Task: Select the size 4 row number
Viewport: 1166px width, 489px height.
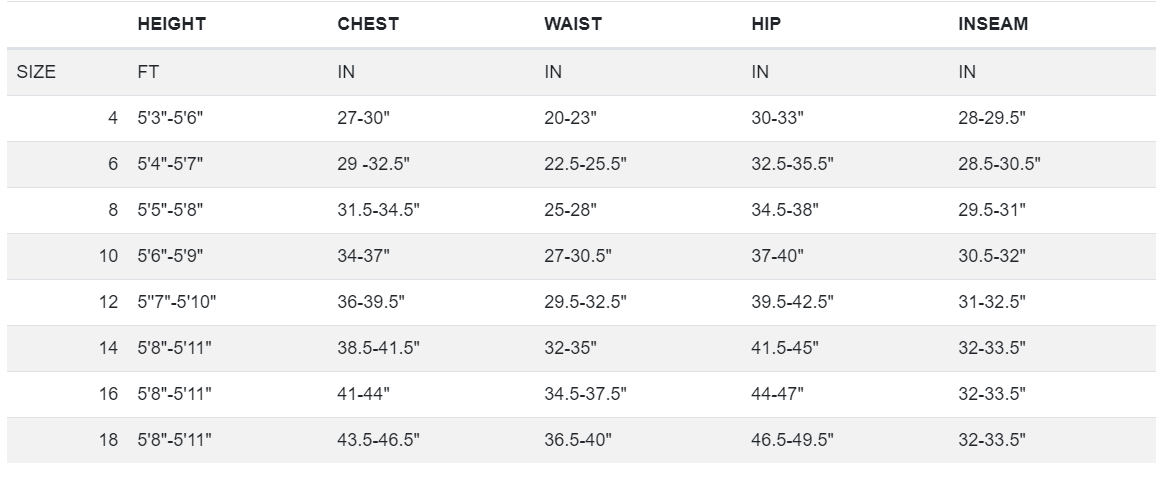Action: tap(112, 117)
